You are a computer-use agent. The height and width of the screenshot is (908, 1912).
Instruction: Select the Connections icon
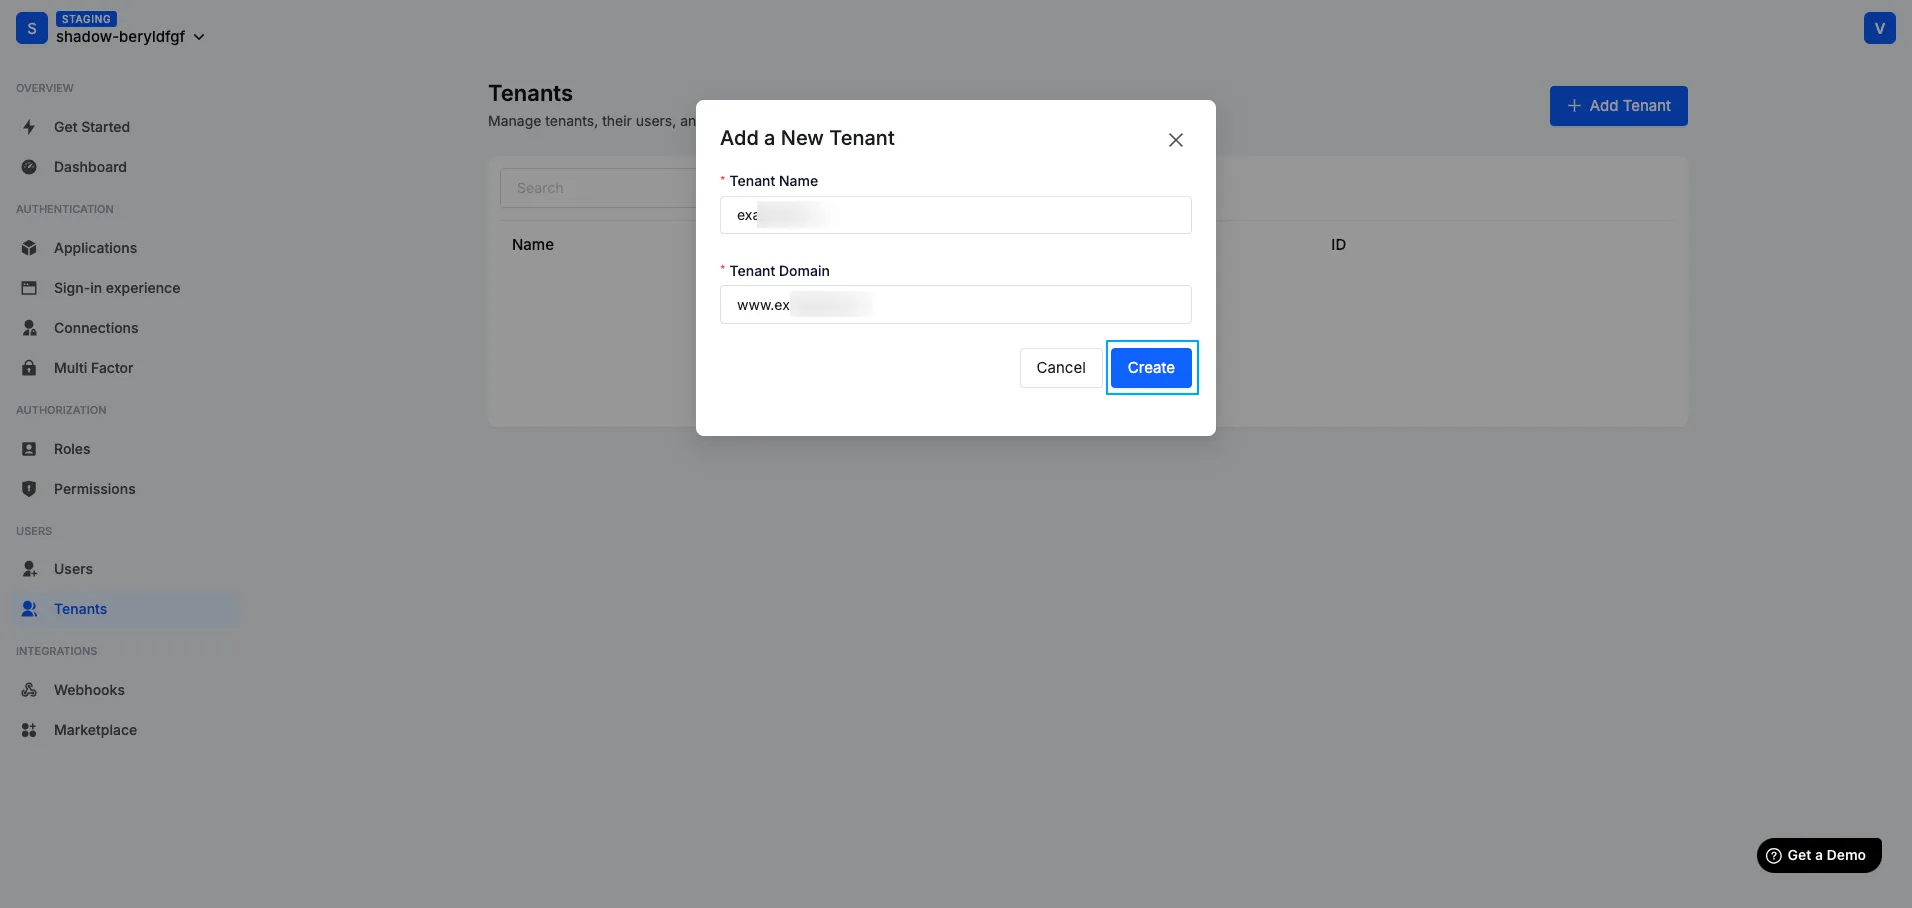point(29,328)
